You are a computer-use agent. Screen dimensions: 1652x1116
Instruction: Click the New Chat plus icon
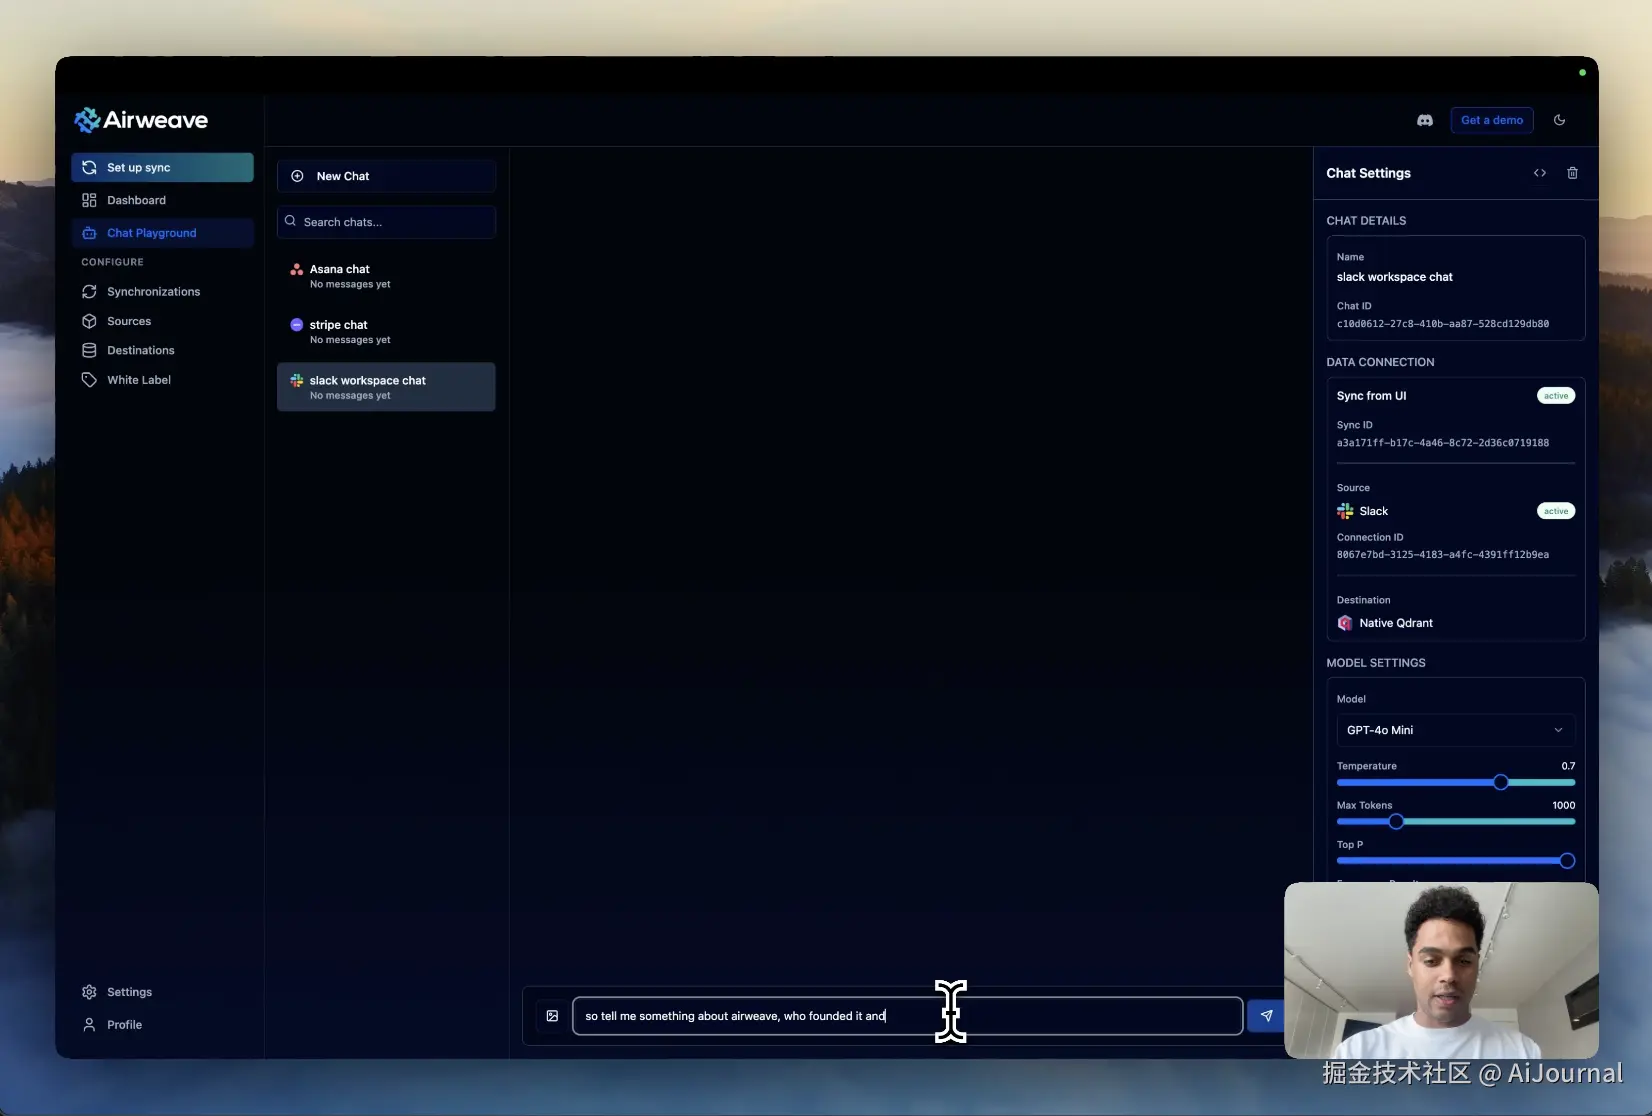coord(297,176)
